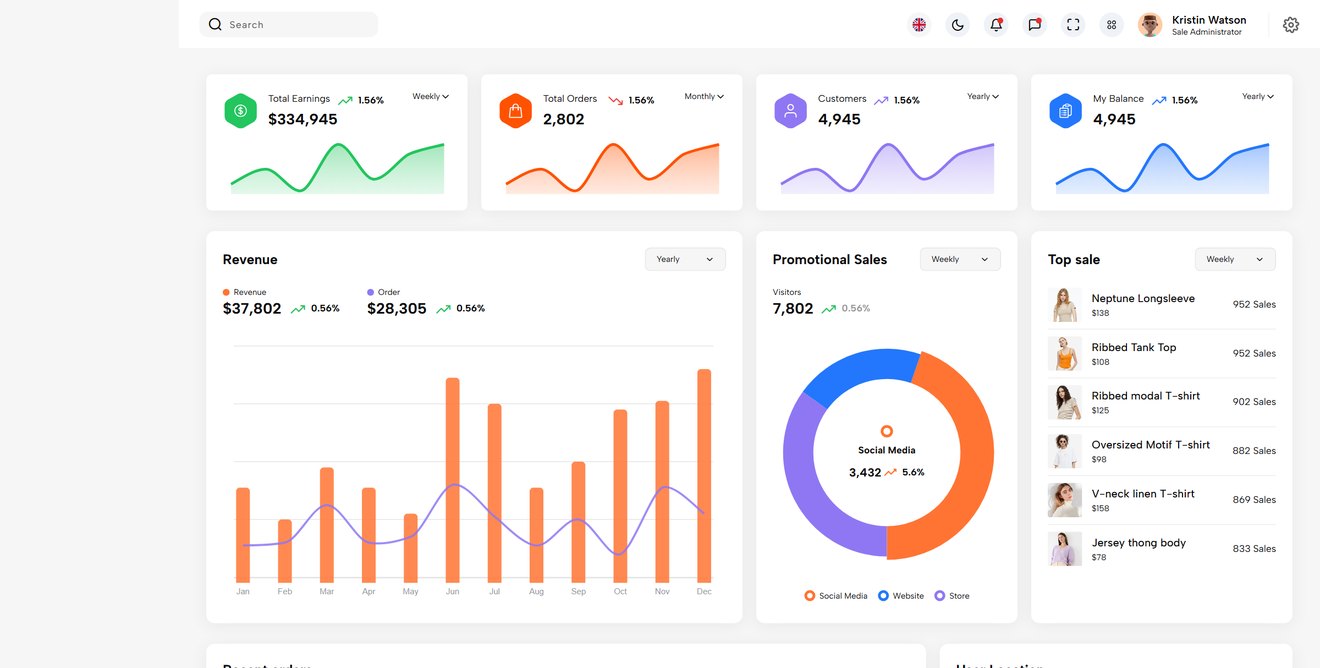Toggle Website legend item

[x=901, y=596]
